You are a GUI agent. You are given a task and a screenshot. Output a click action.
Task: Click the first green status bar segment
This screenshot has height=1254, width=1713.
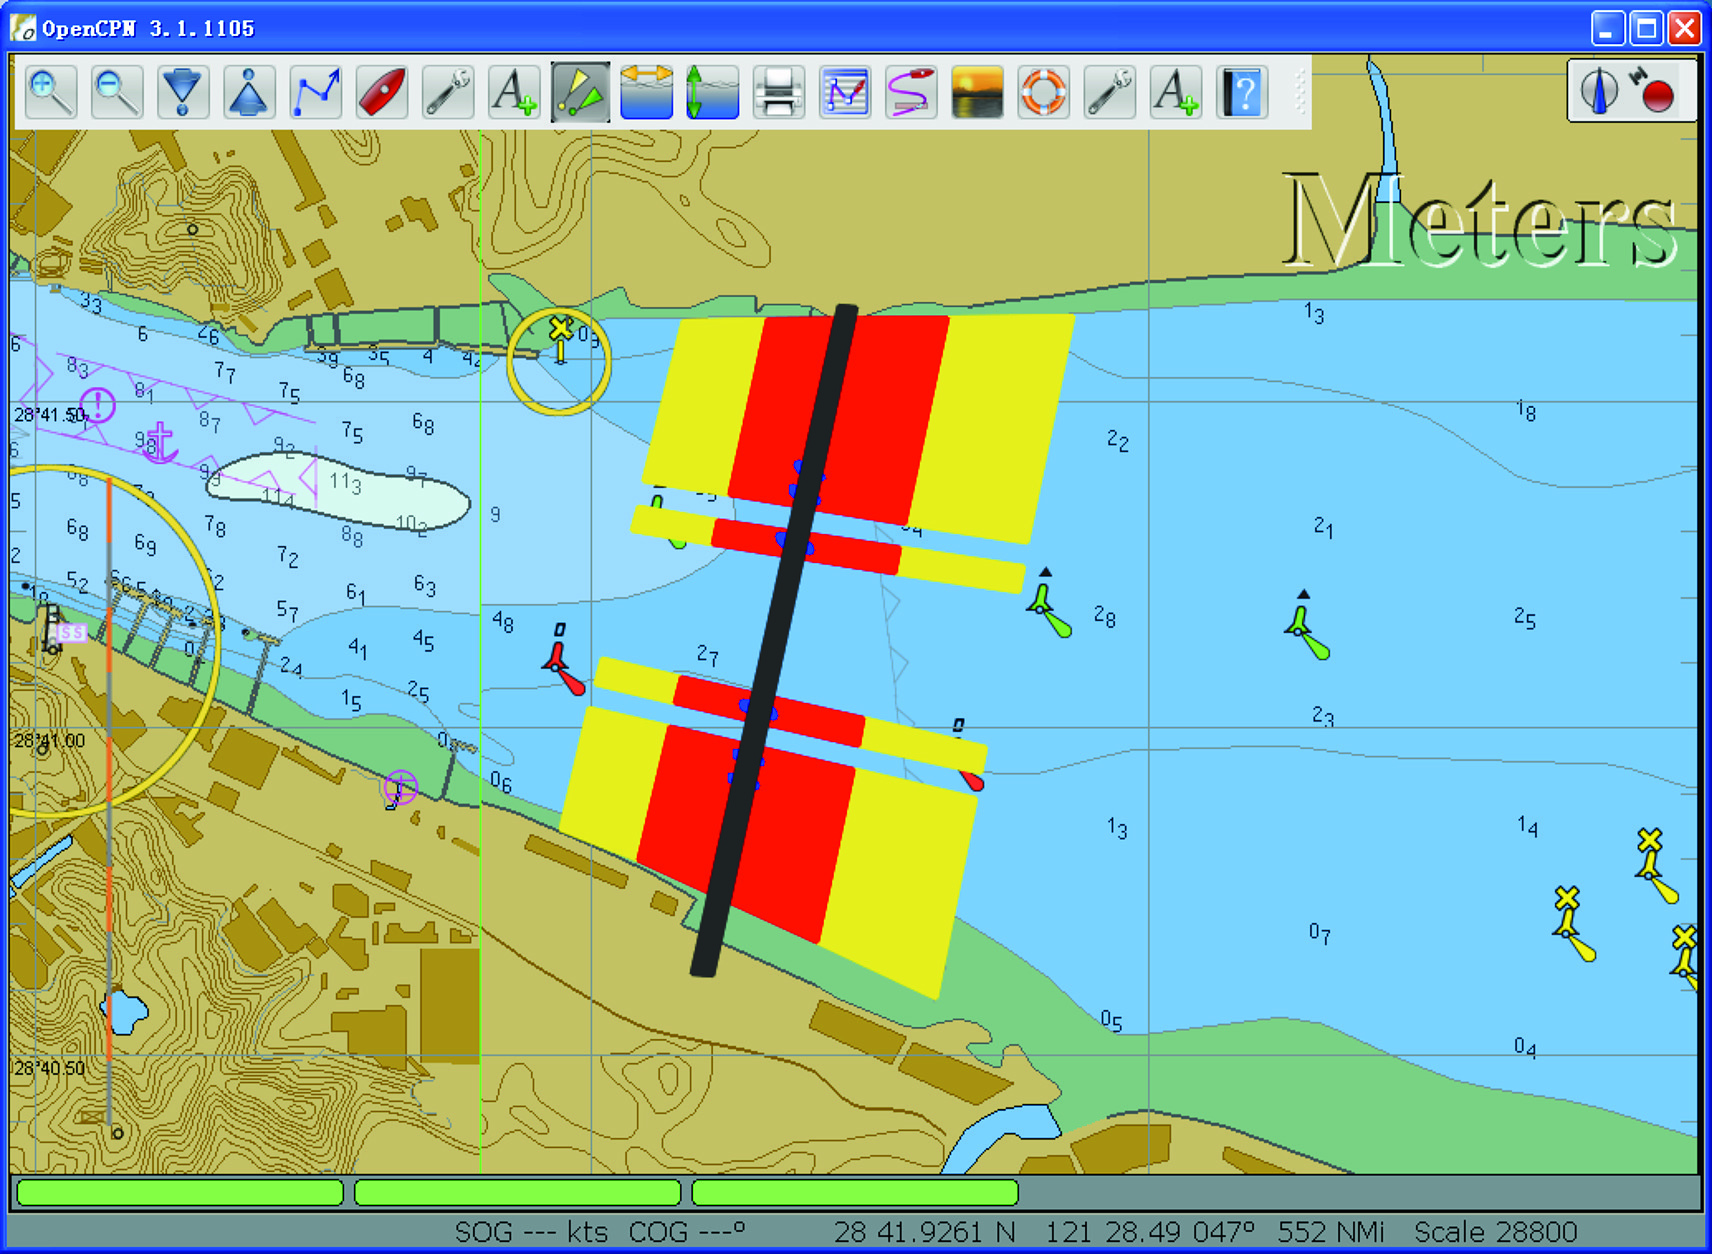(180, 1192)
